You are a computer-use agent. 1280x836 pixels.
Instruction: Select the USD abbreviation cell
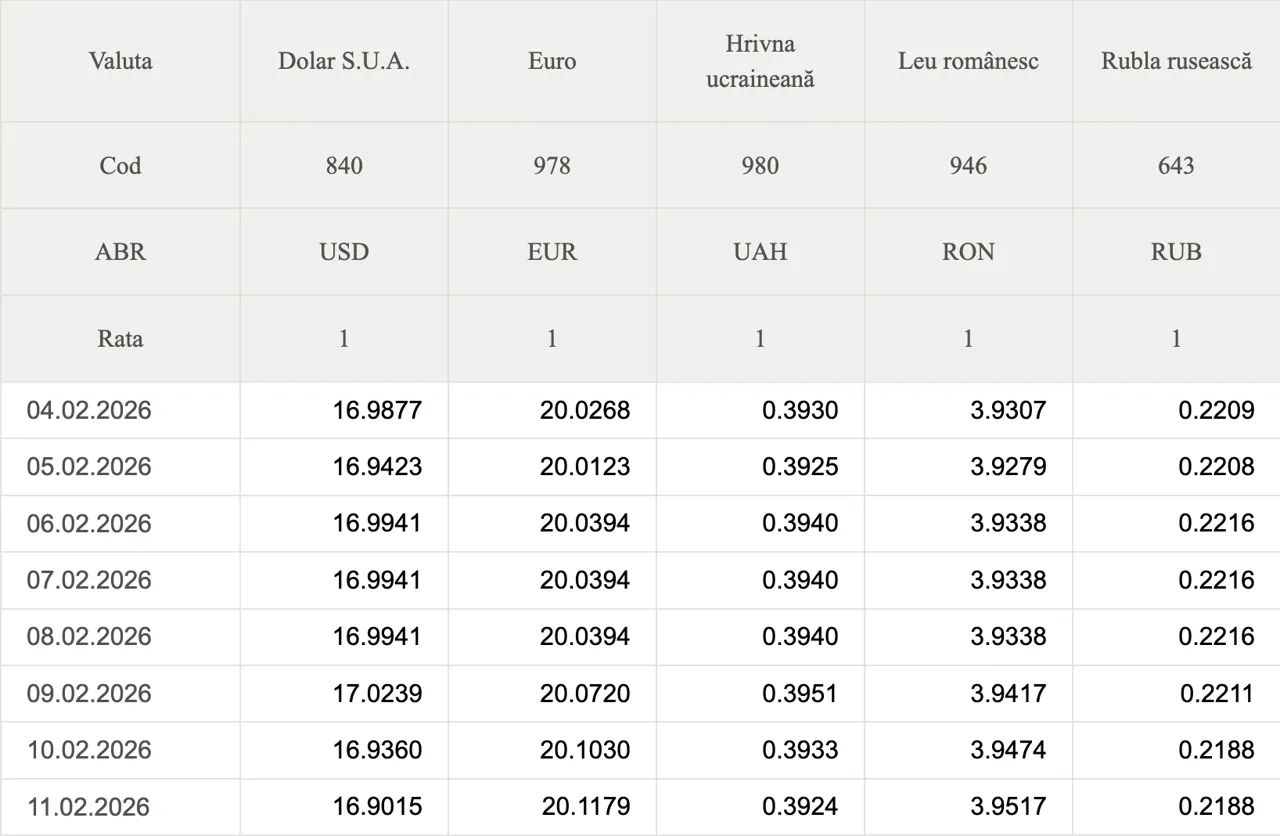coord(344,252)
